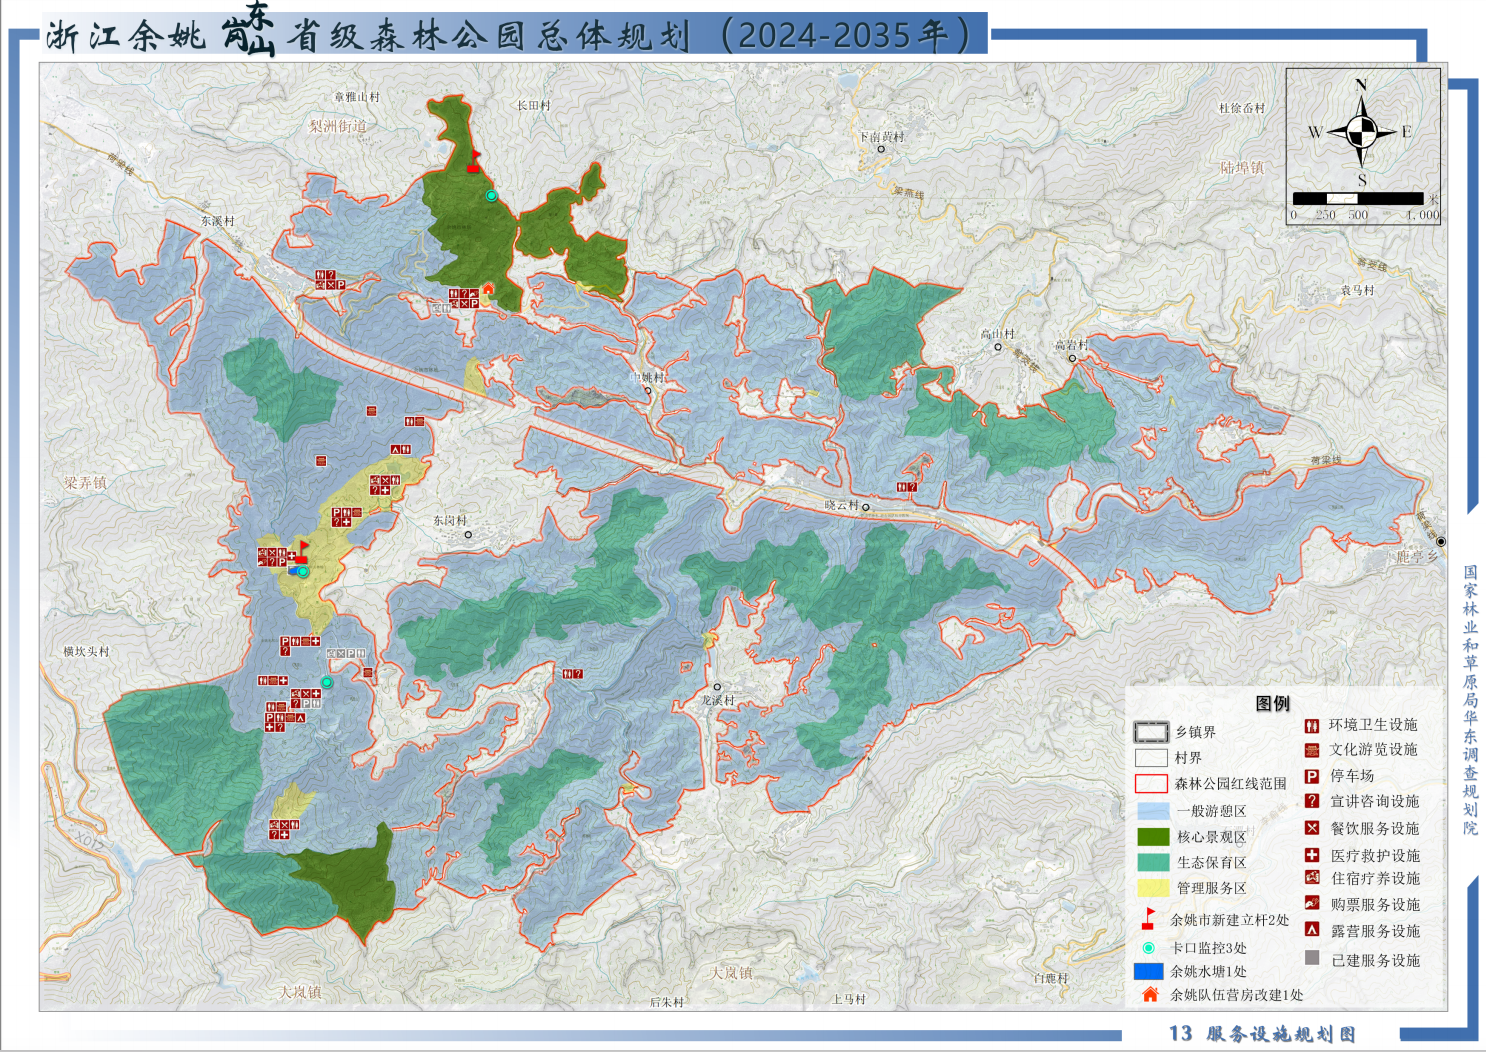Select the 医疗救护设施 medical cross icon

point(1312,855)
